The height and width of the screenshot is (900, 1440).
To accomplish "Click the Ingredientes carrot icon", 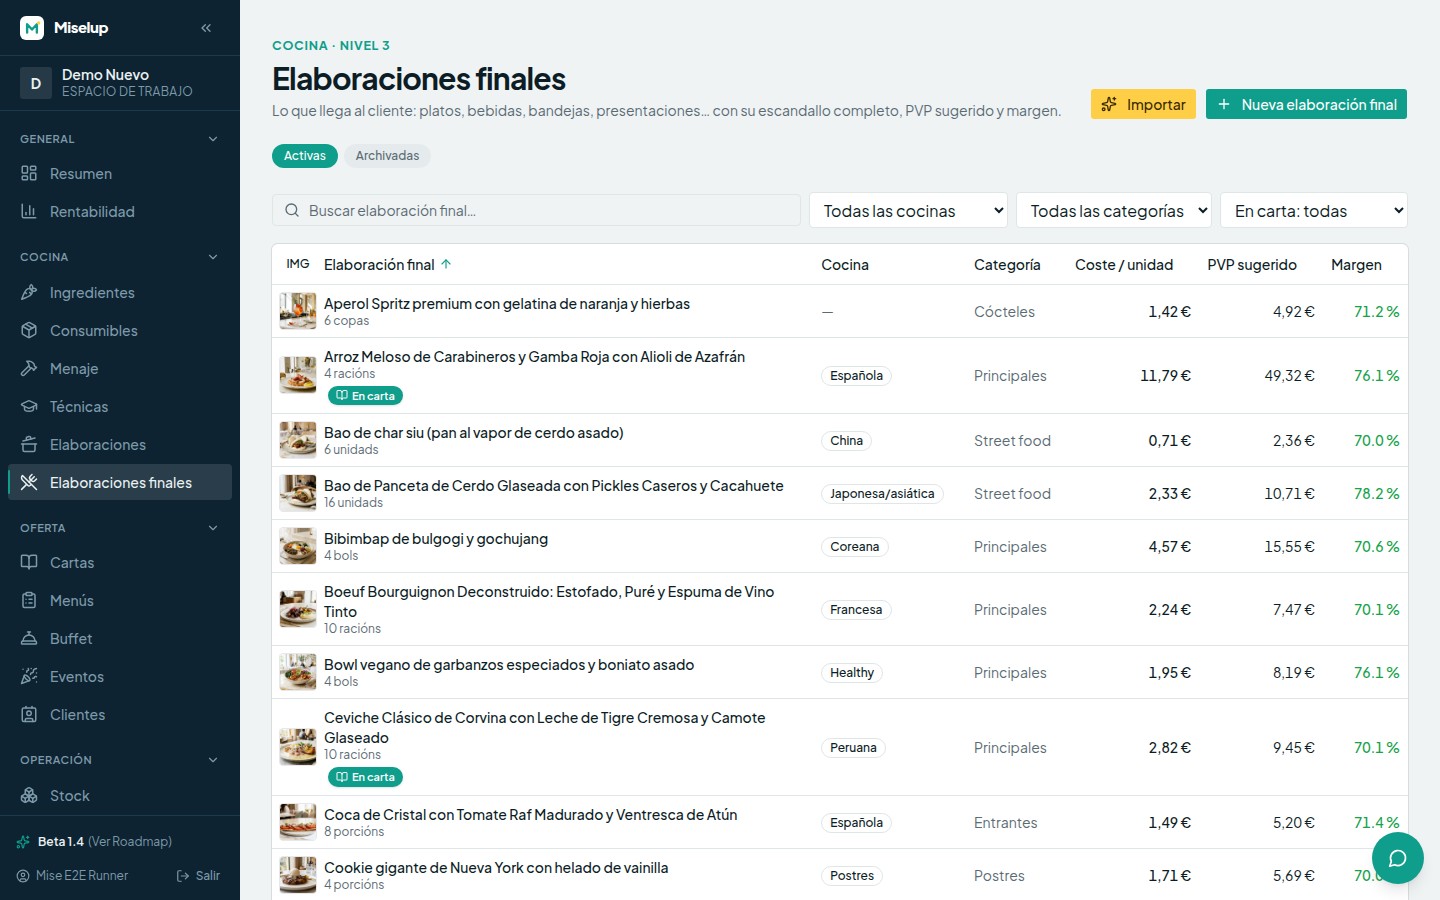I will pyautogui.click(x=29, y=292).
